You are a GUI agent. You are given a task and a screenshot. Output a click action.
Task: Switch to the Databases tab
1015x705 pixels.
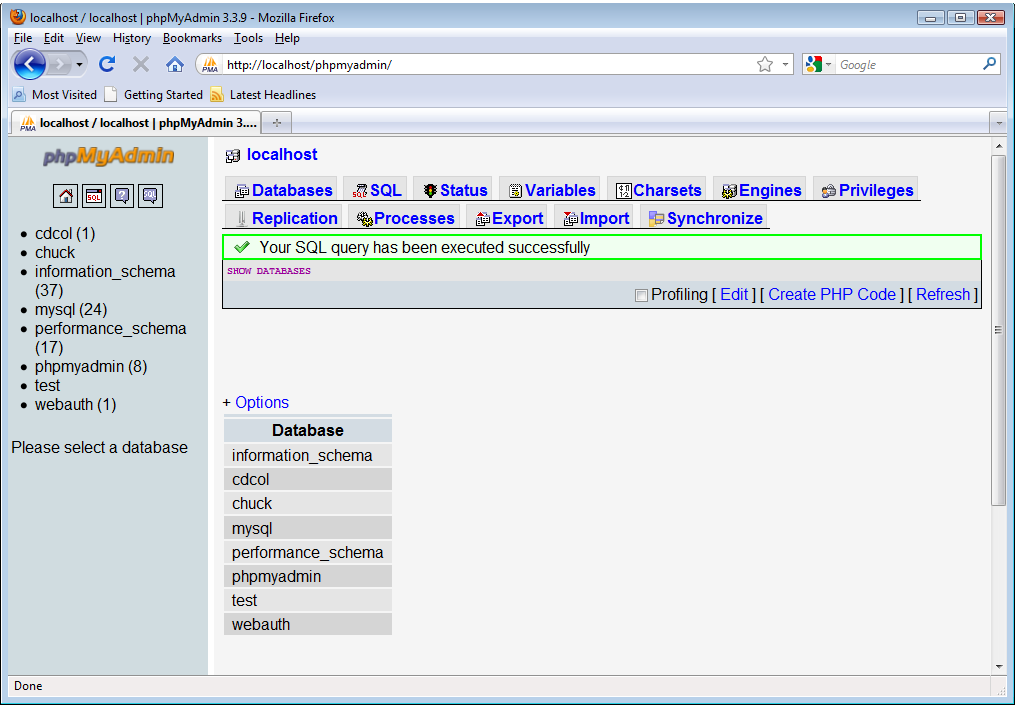tap(283, 190)
